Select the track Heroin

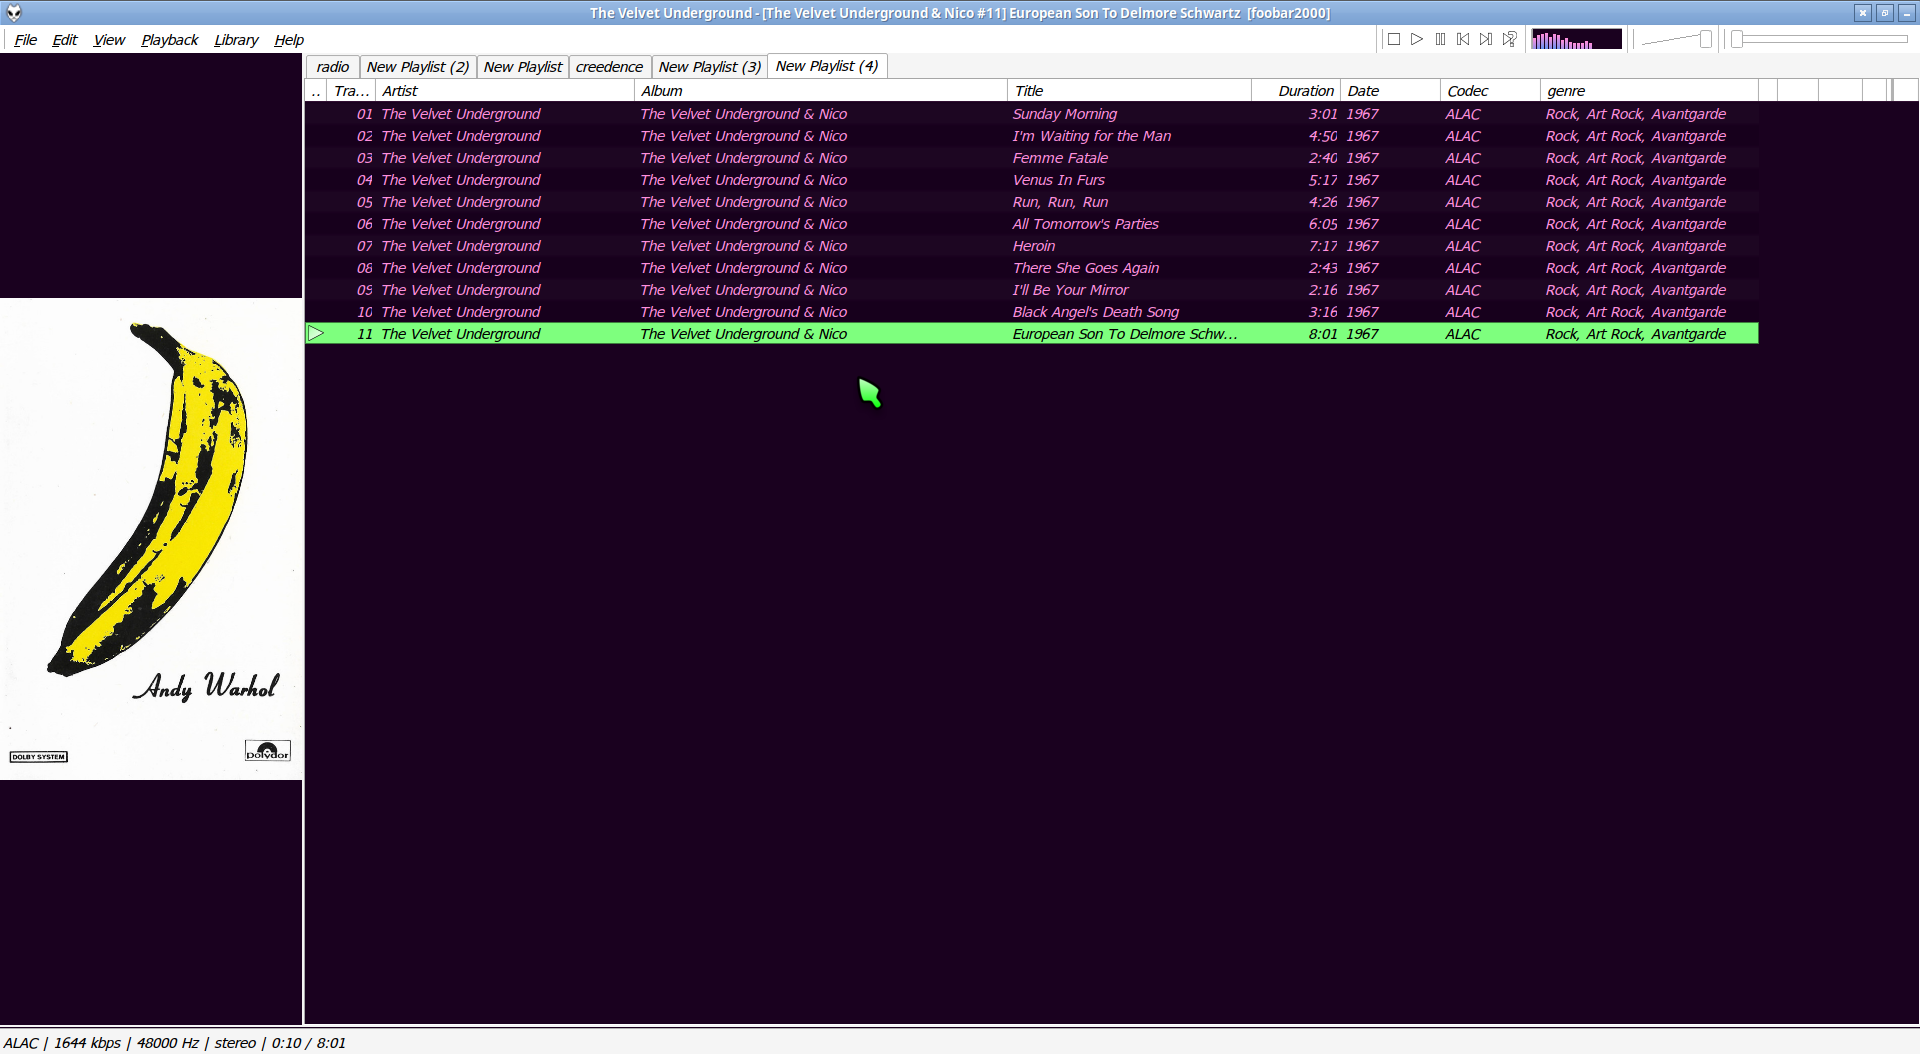[1033, 246]
